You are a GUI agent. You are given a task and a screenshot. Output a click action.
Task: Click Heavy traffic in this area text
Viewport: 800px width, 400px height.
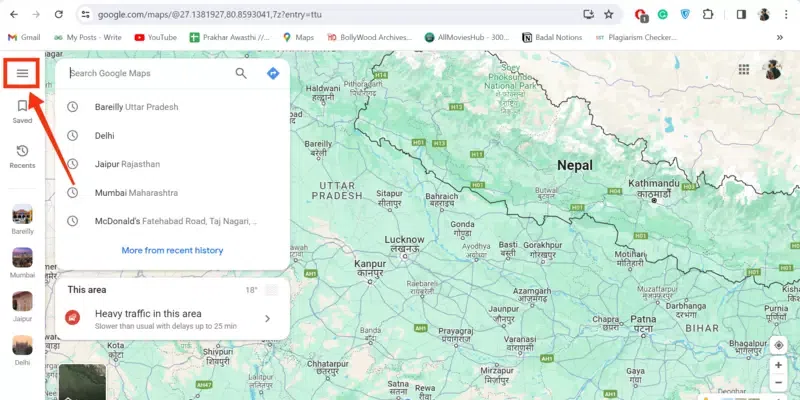coord(148,314)
